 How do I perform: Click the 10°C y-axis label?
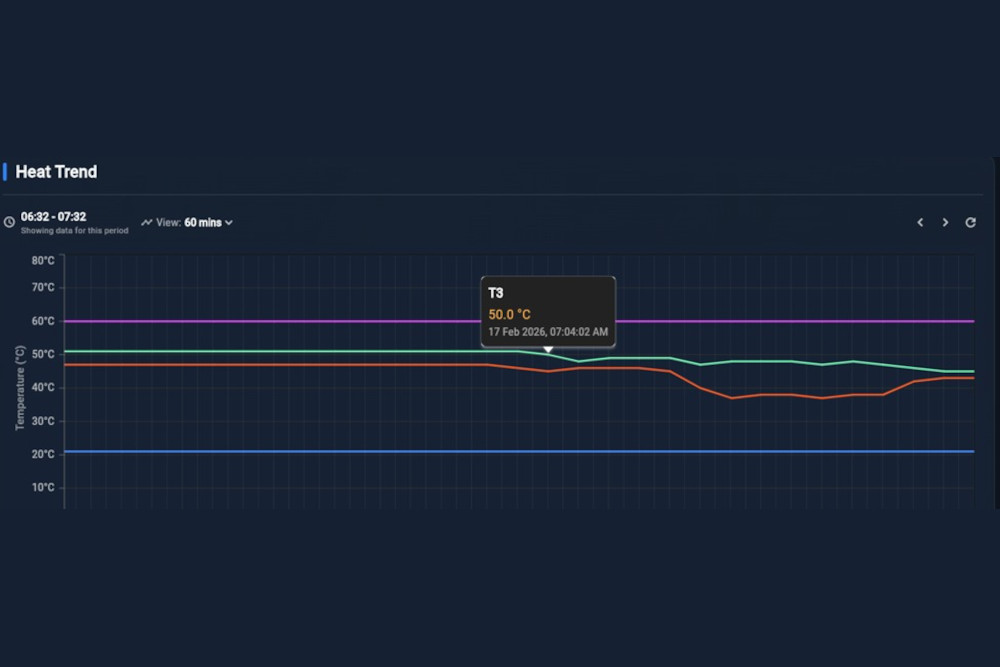43,488
